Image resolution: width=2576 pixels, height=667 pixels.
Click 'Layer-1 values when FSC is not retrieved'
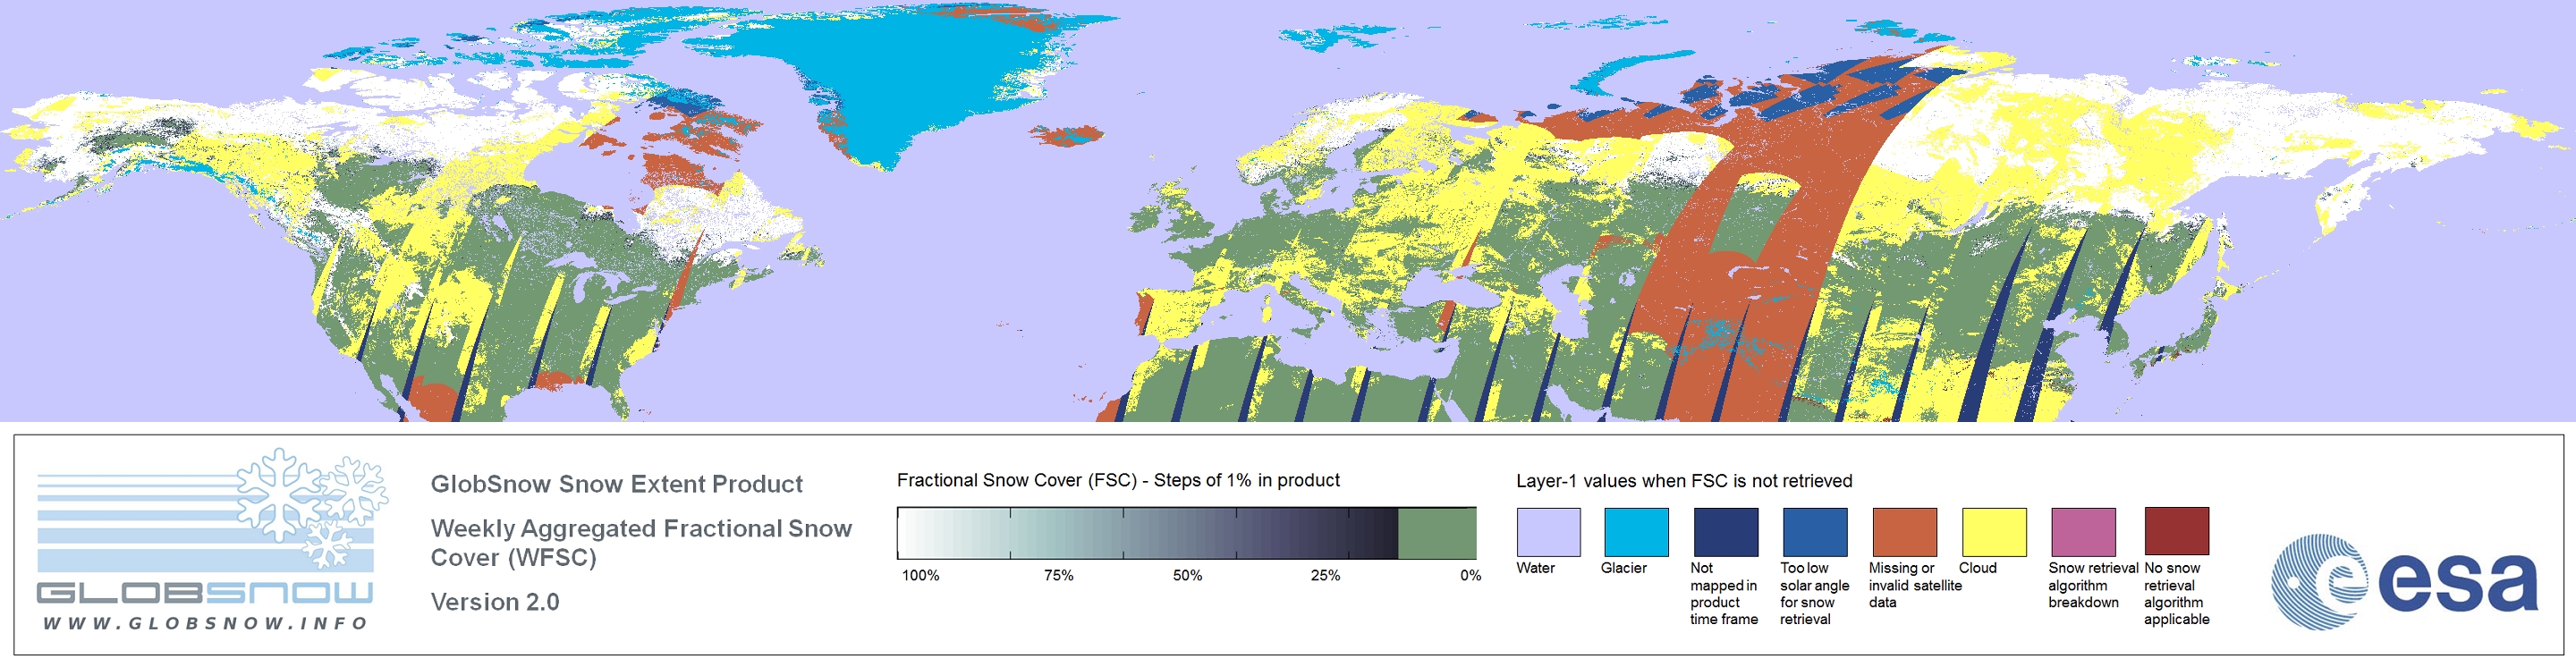(x=1684, y=481)
